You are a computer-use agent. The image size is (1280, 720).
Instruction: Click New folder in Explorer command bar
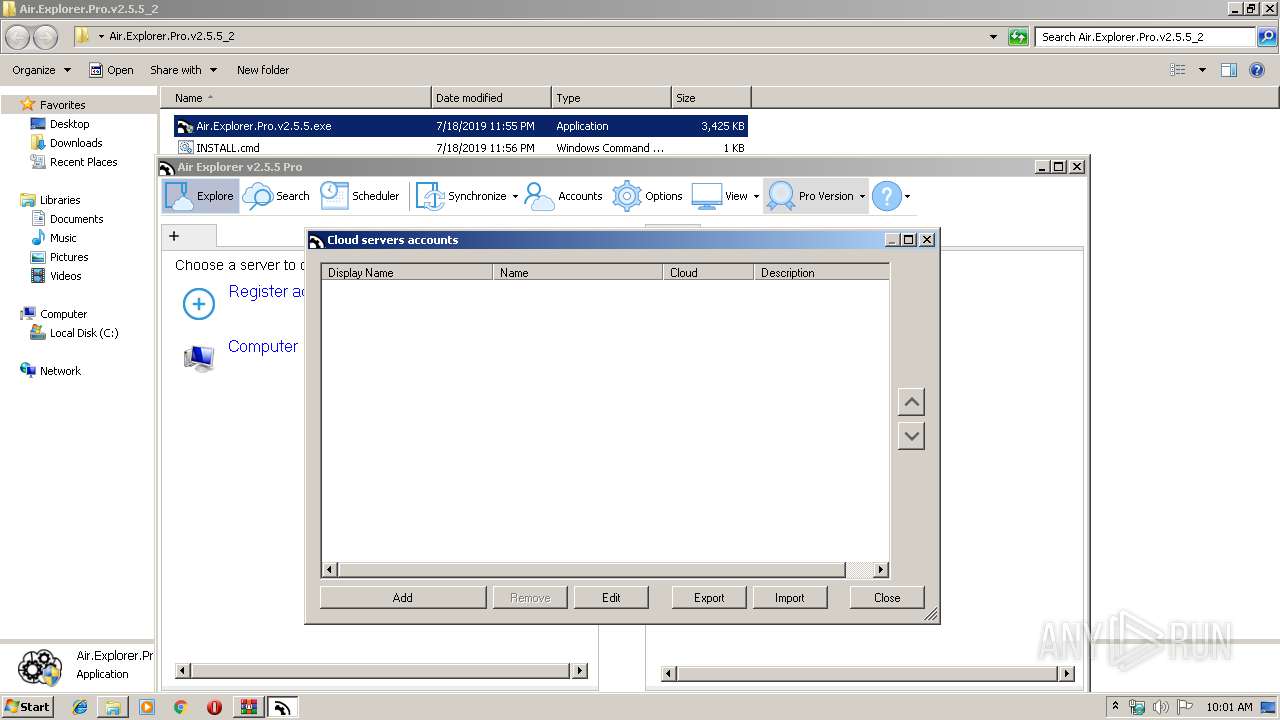point(263,70)
